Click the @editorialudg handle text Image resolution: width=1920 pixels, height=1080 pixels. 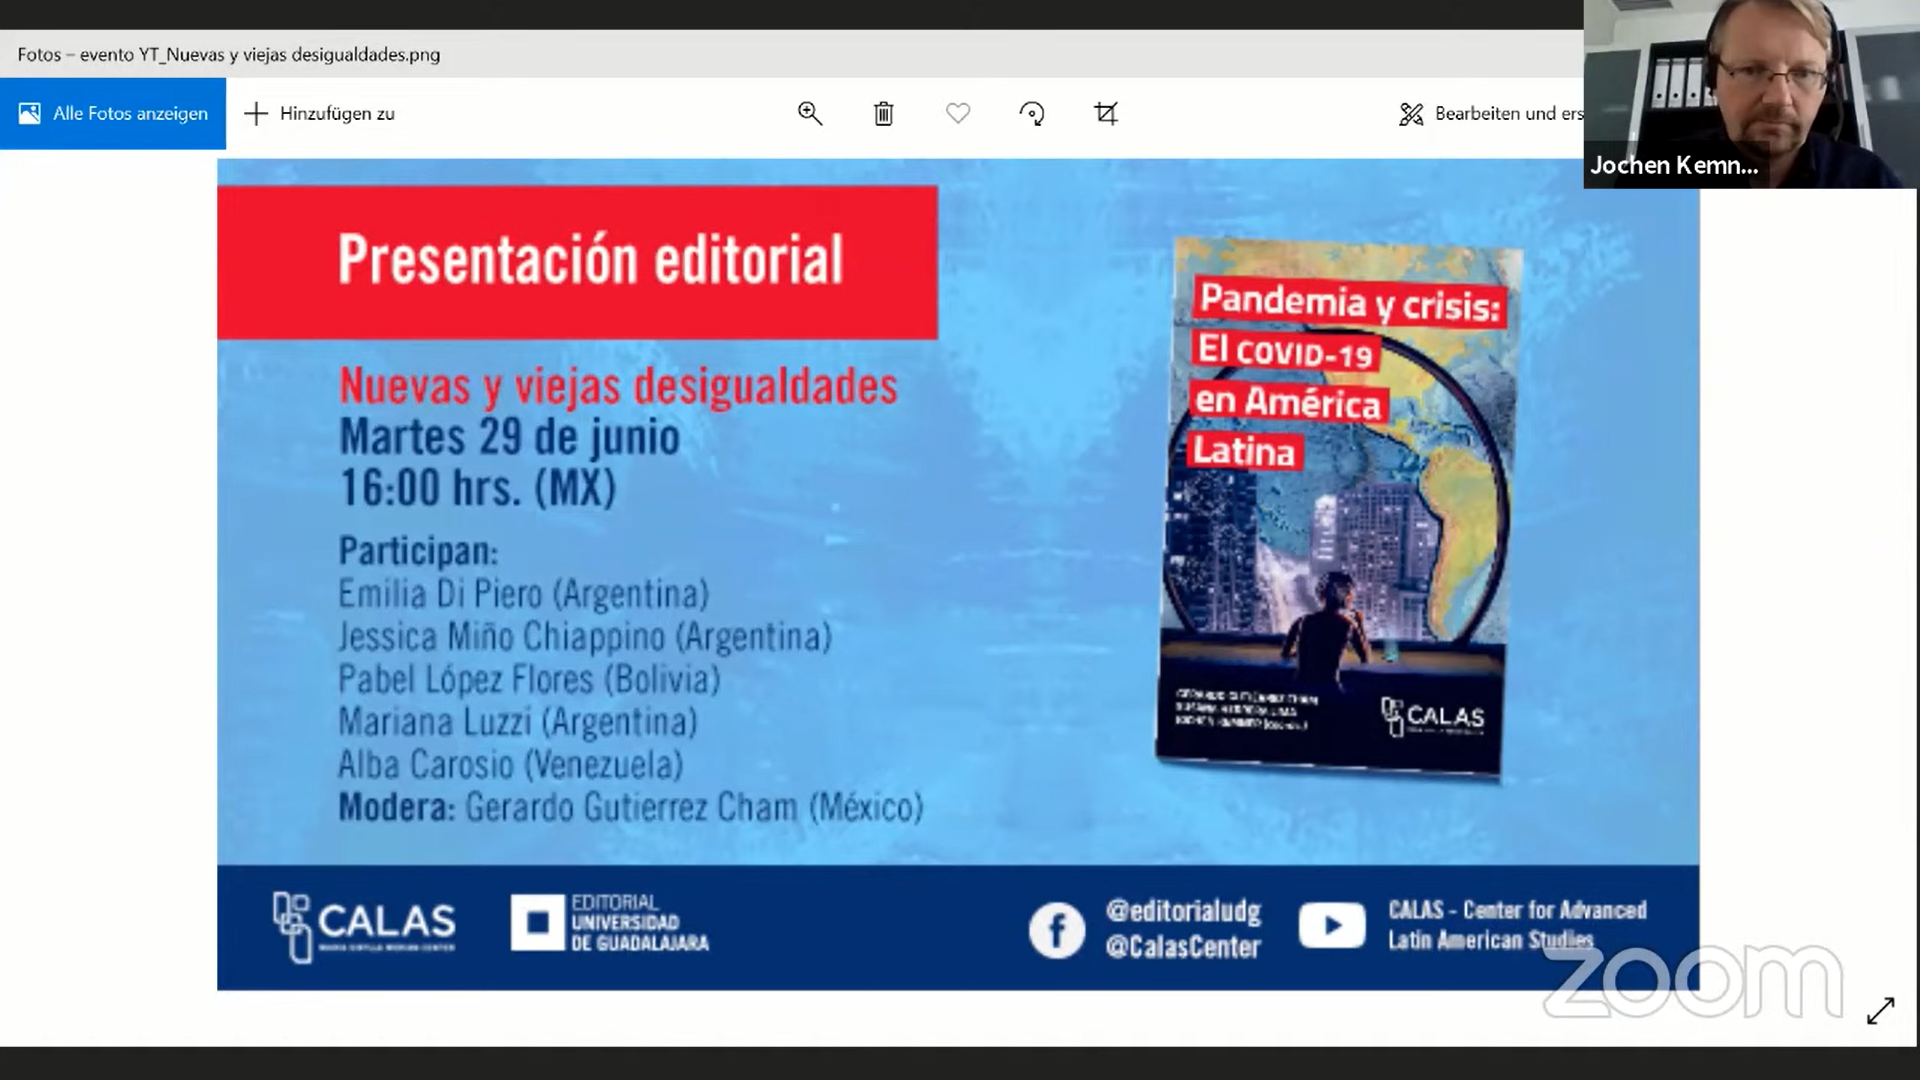pos(1182,911)
